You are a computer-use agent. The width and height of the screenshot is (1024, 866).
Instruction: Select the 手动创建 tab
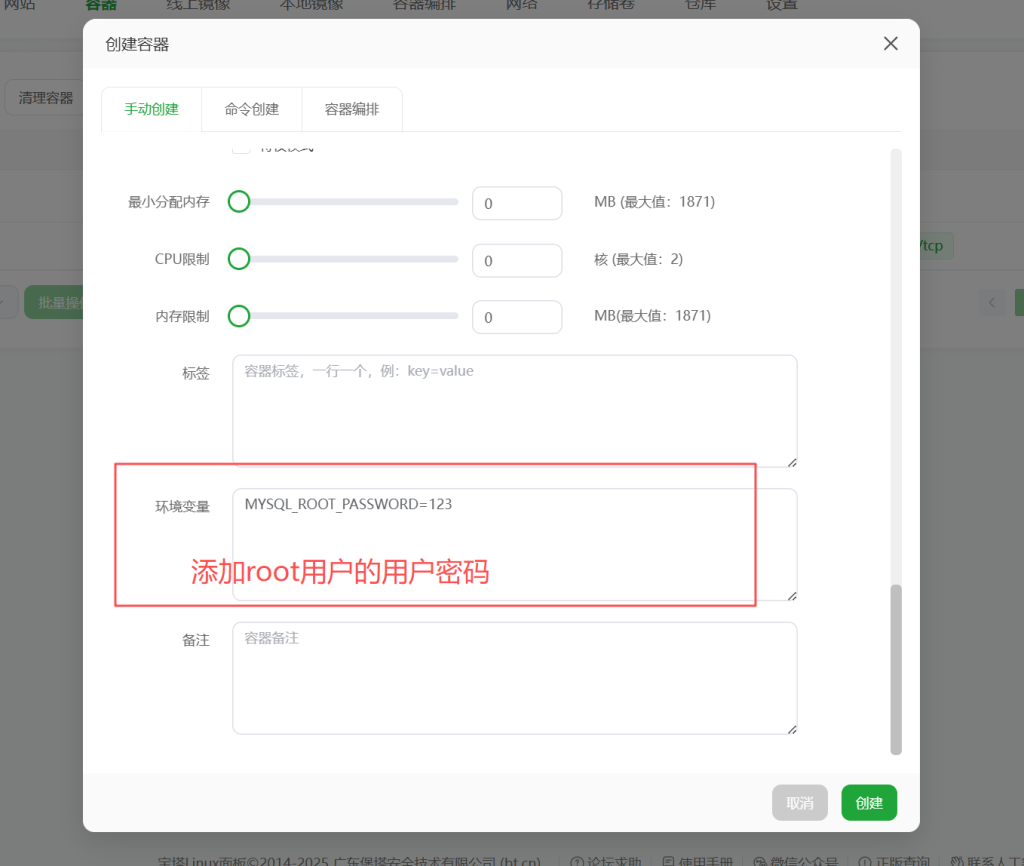[x=152, y=109]
